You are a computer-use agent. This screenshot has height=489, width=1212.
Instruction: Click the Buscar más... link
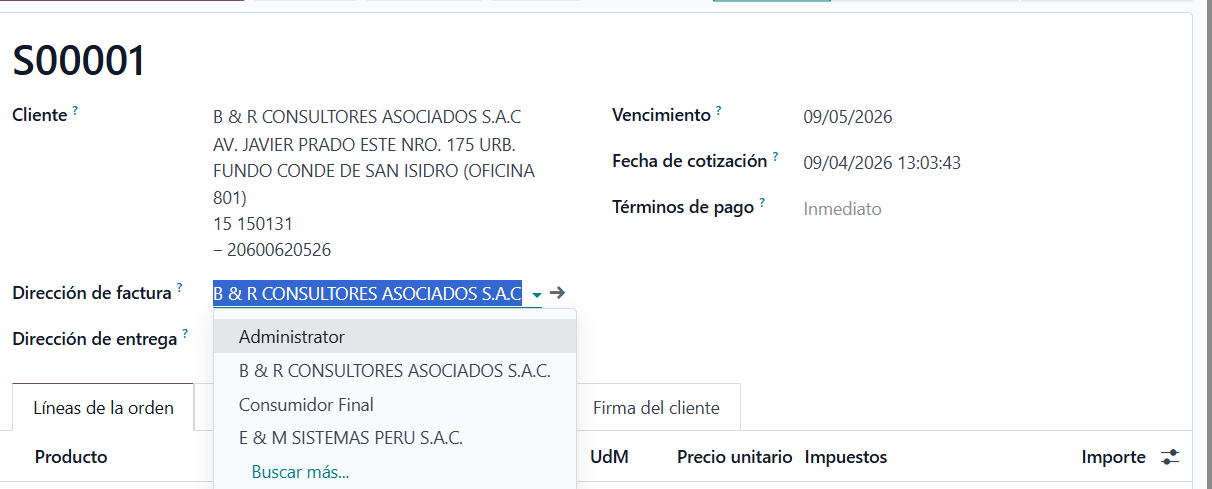coord(300,472)
